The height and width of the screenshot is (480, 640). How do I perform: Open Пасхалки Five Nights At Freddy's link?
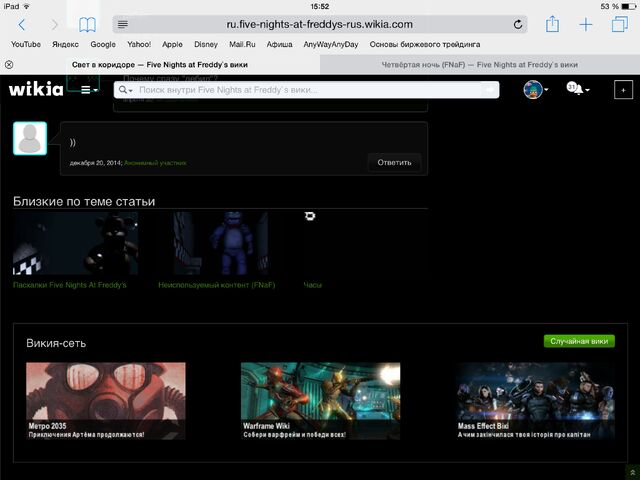coord(70,285)
